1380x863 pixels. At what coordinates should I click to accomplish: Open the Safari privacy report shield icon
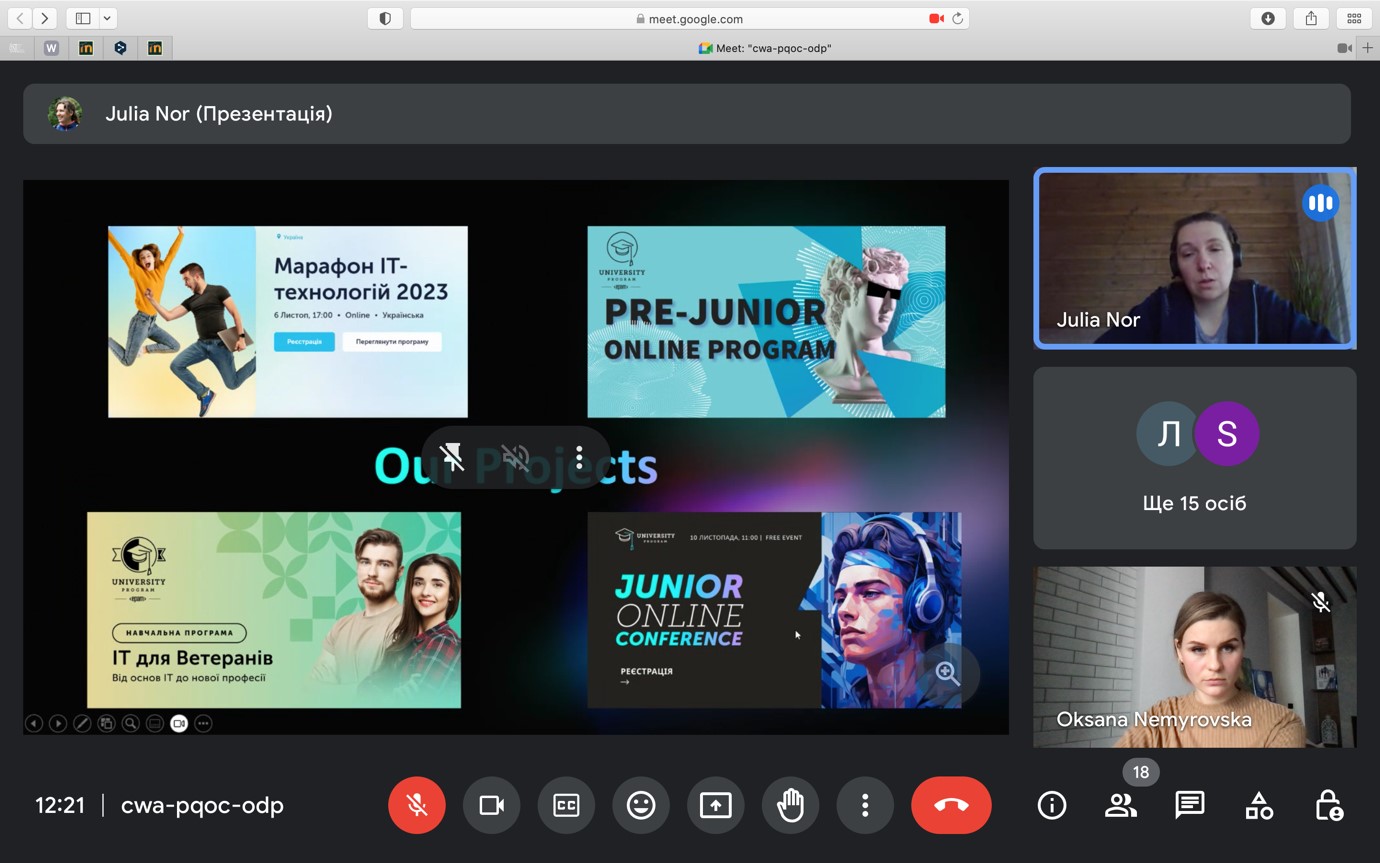coord(385,18)
